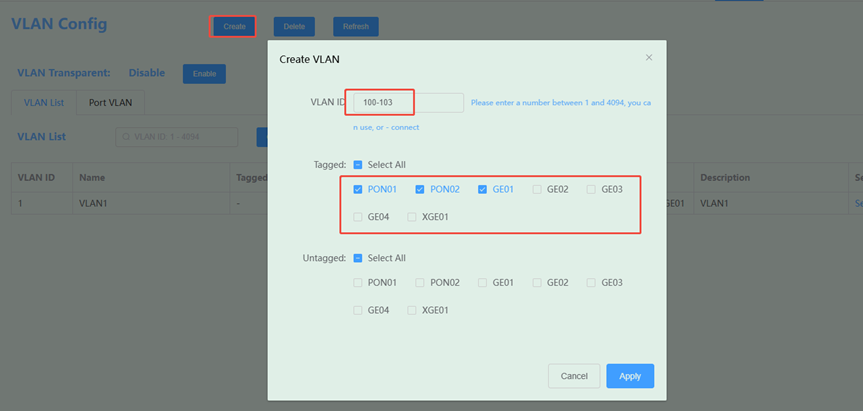The width and height of the screenshot is (863, 411).
Task: Check Untagged GE02 checkbox
Action: coord(537,283)
